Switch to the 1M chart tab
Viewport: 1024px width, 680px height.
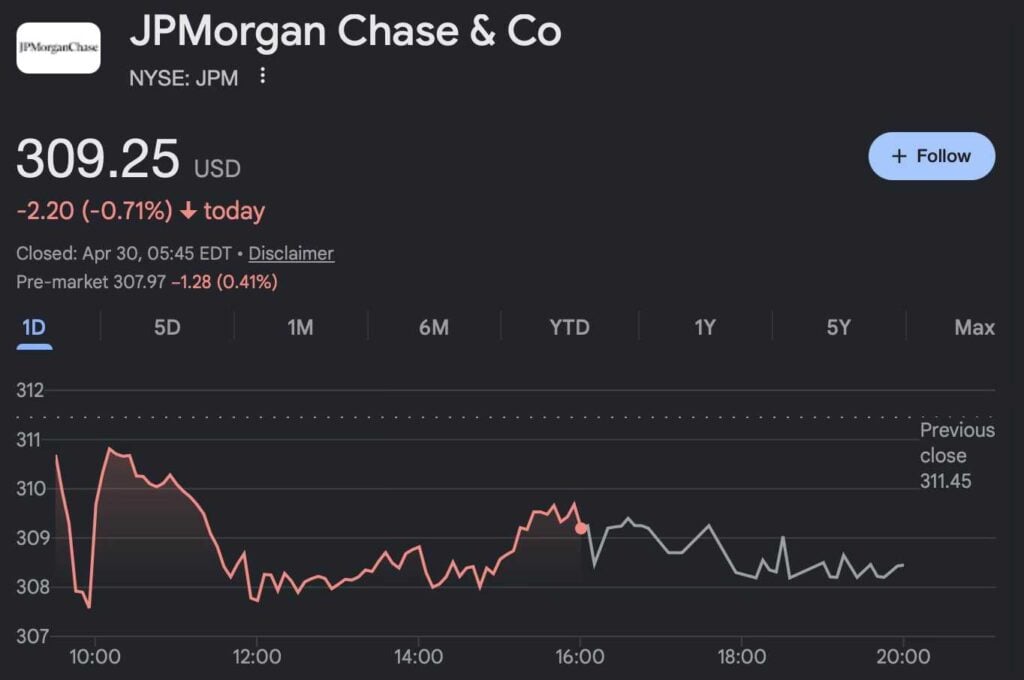tap(300, 327)
